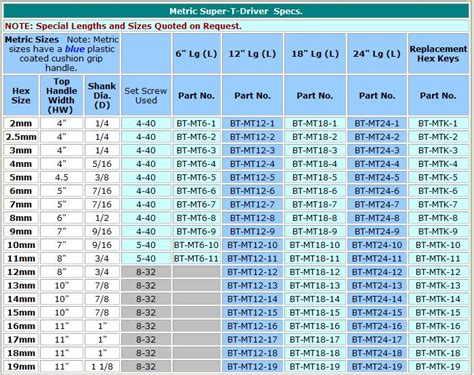Click part number BT-MT6-8

[196, 218]
